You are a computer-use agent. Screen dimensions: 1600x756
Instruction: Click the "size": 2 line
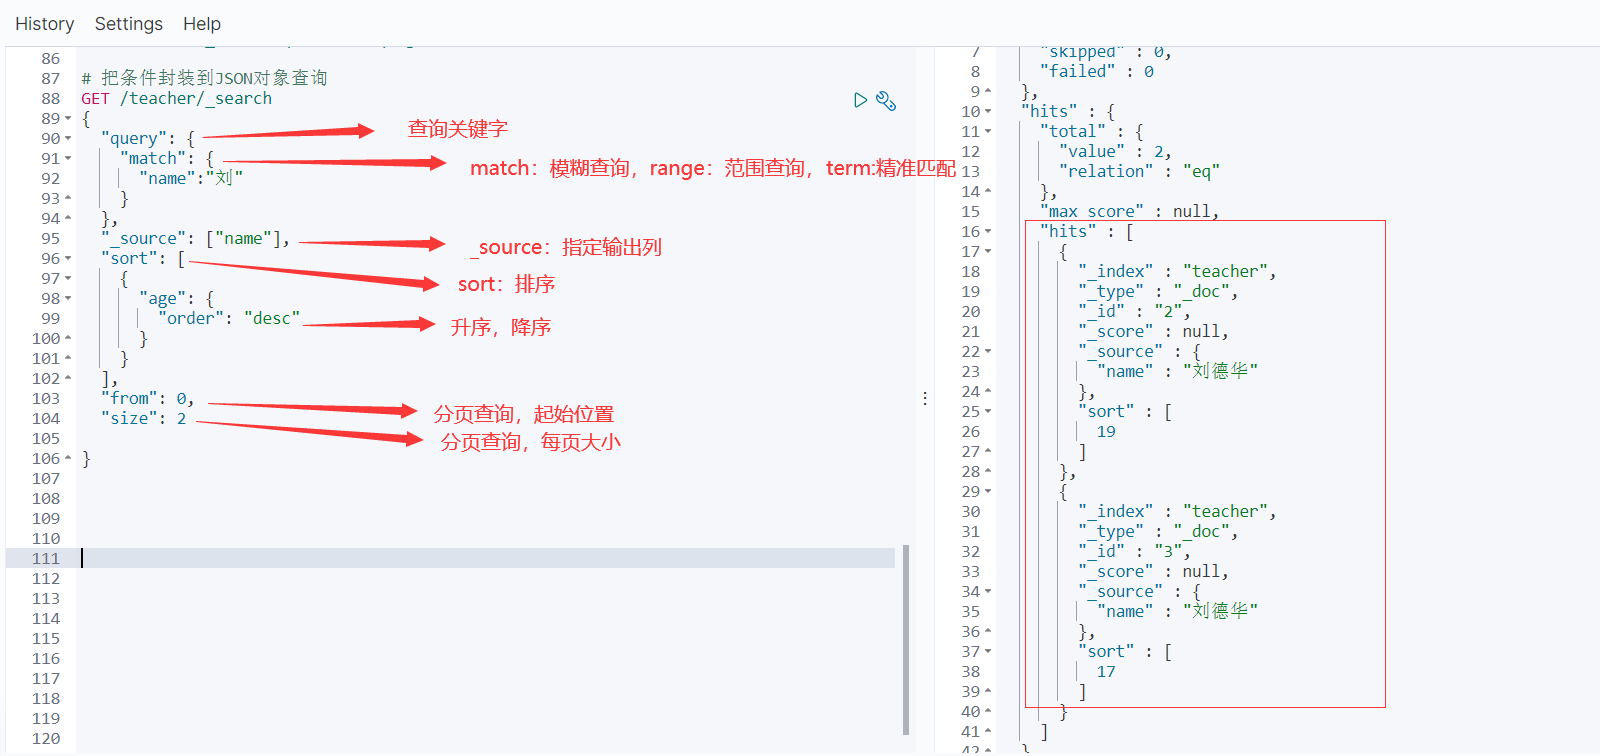[143, 418]
